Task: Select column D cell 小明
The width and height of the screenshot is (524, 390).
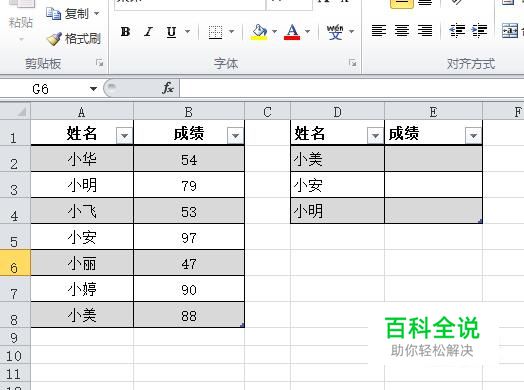Action: [338, 211]
